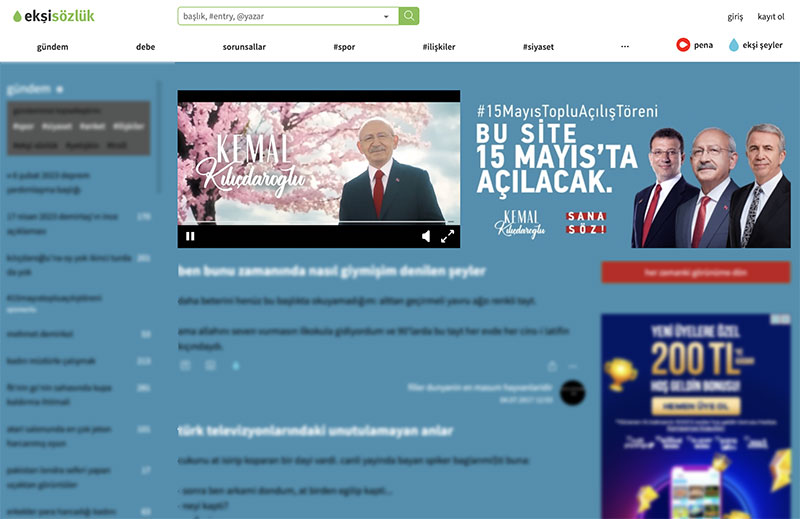The height and width of the screenshot is (519, 800).
Task: Pause the Kemal Kılıçdaroğlu video
Action: (190, 237)
